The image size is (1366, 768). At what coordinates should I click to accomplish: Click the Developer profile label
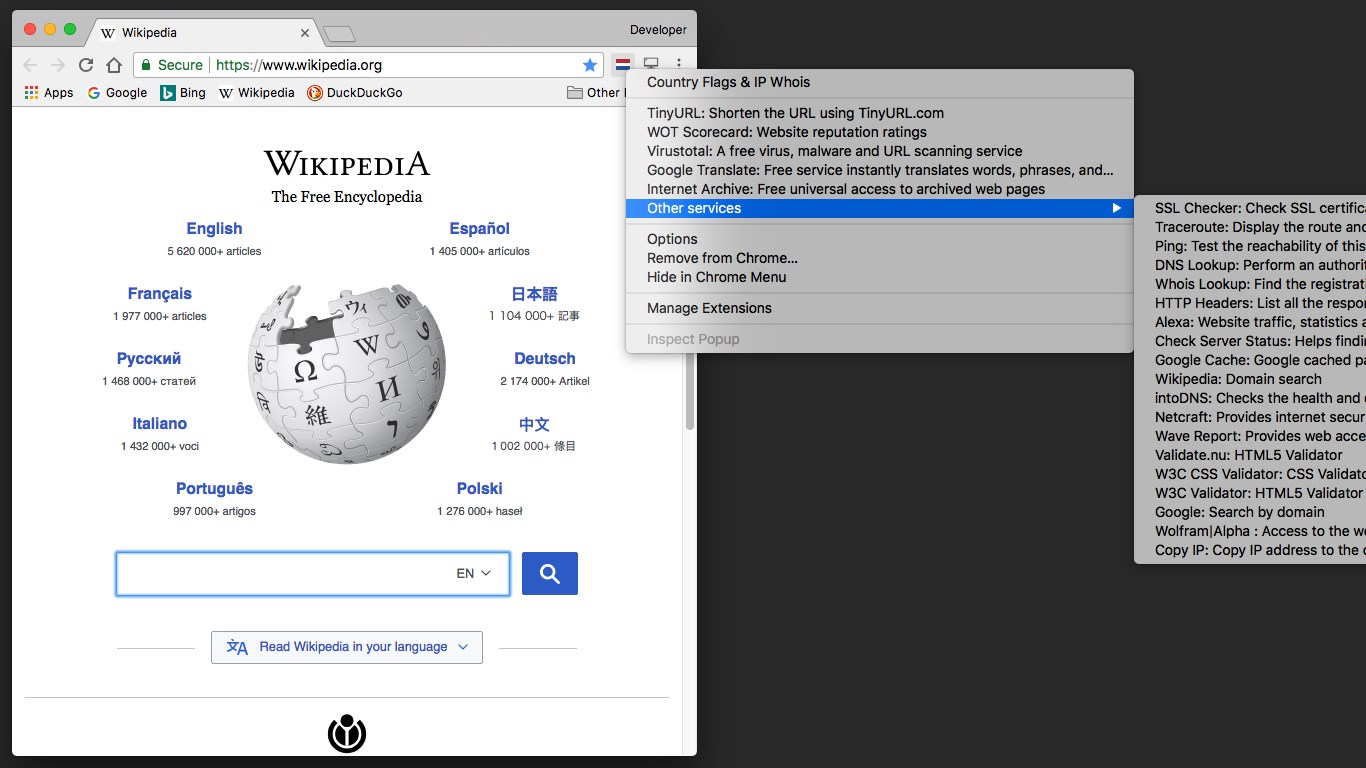(659, 30)
